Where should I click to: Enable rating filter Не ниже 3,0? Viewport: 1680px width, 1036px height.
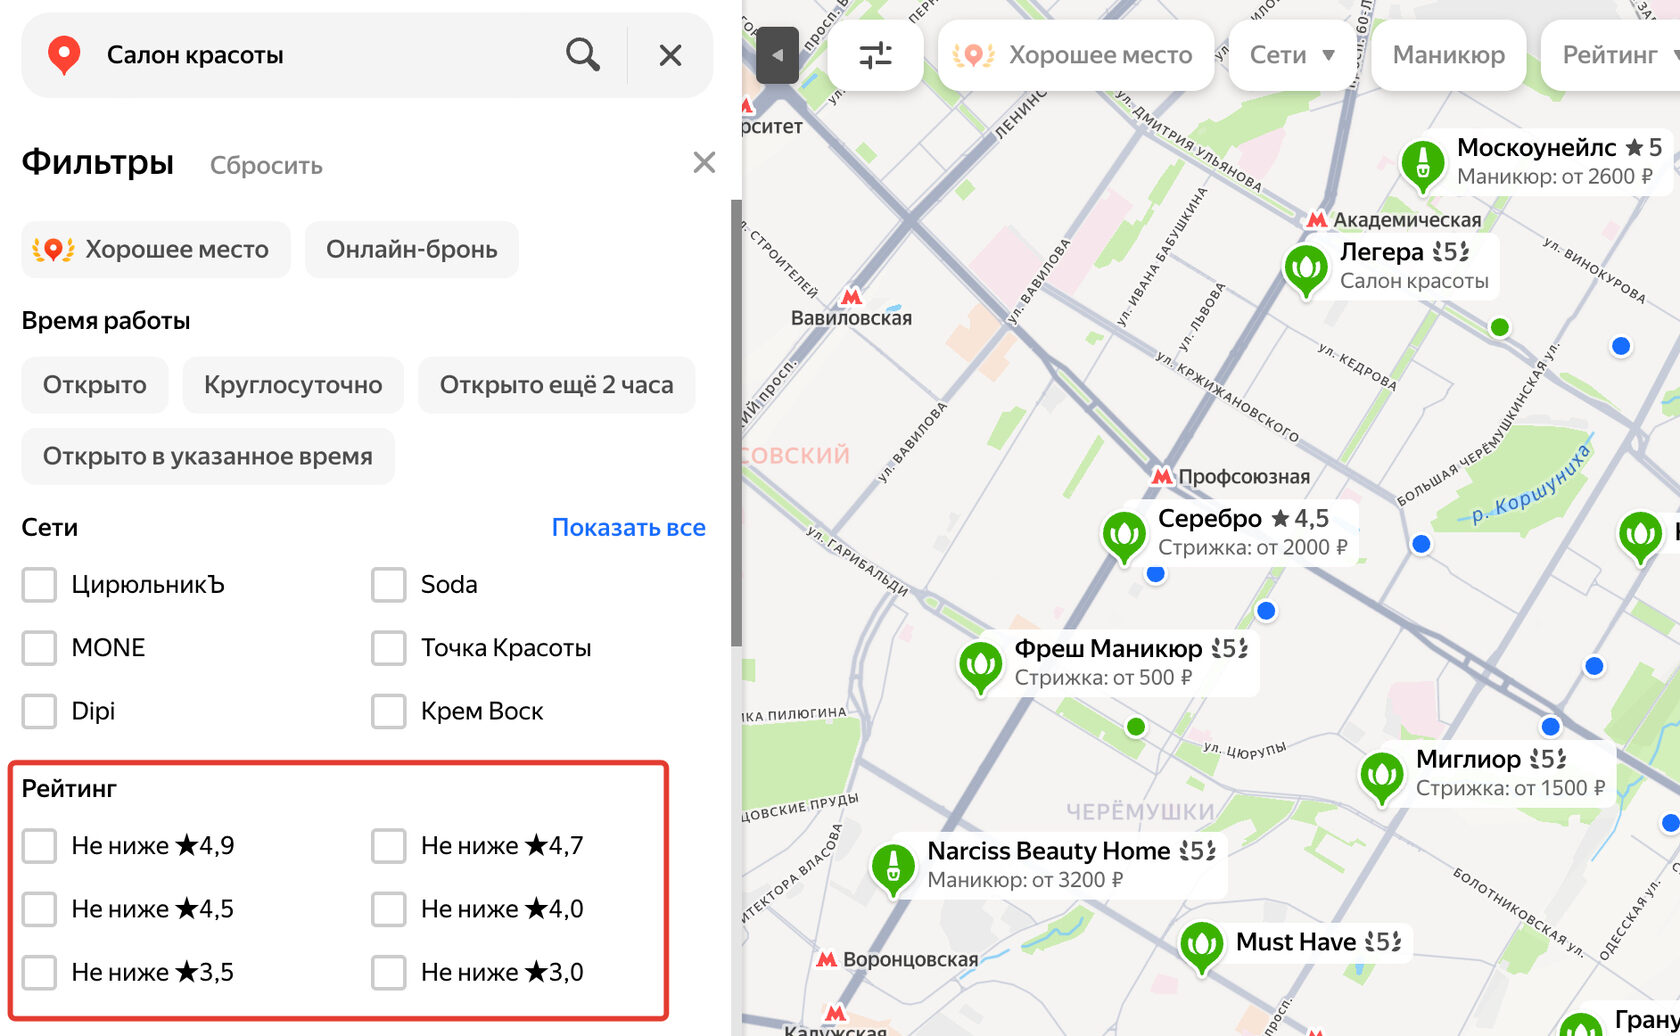click(x=388, y=972)
